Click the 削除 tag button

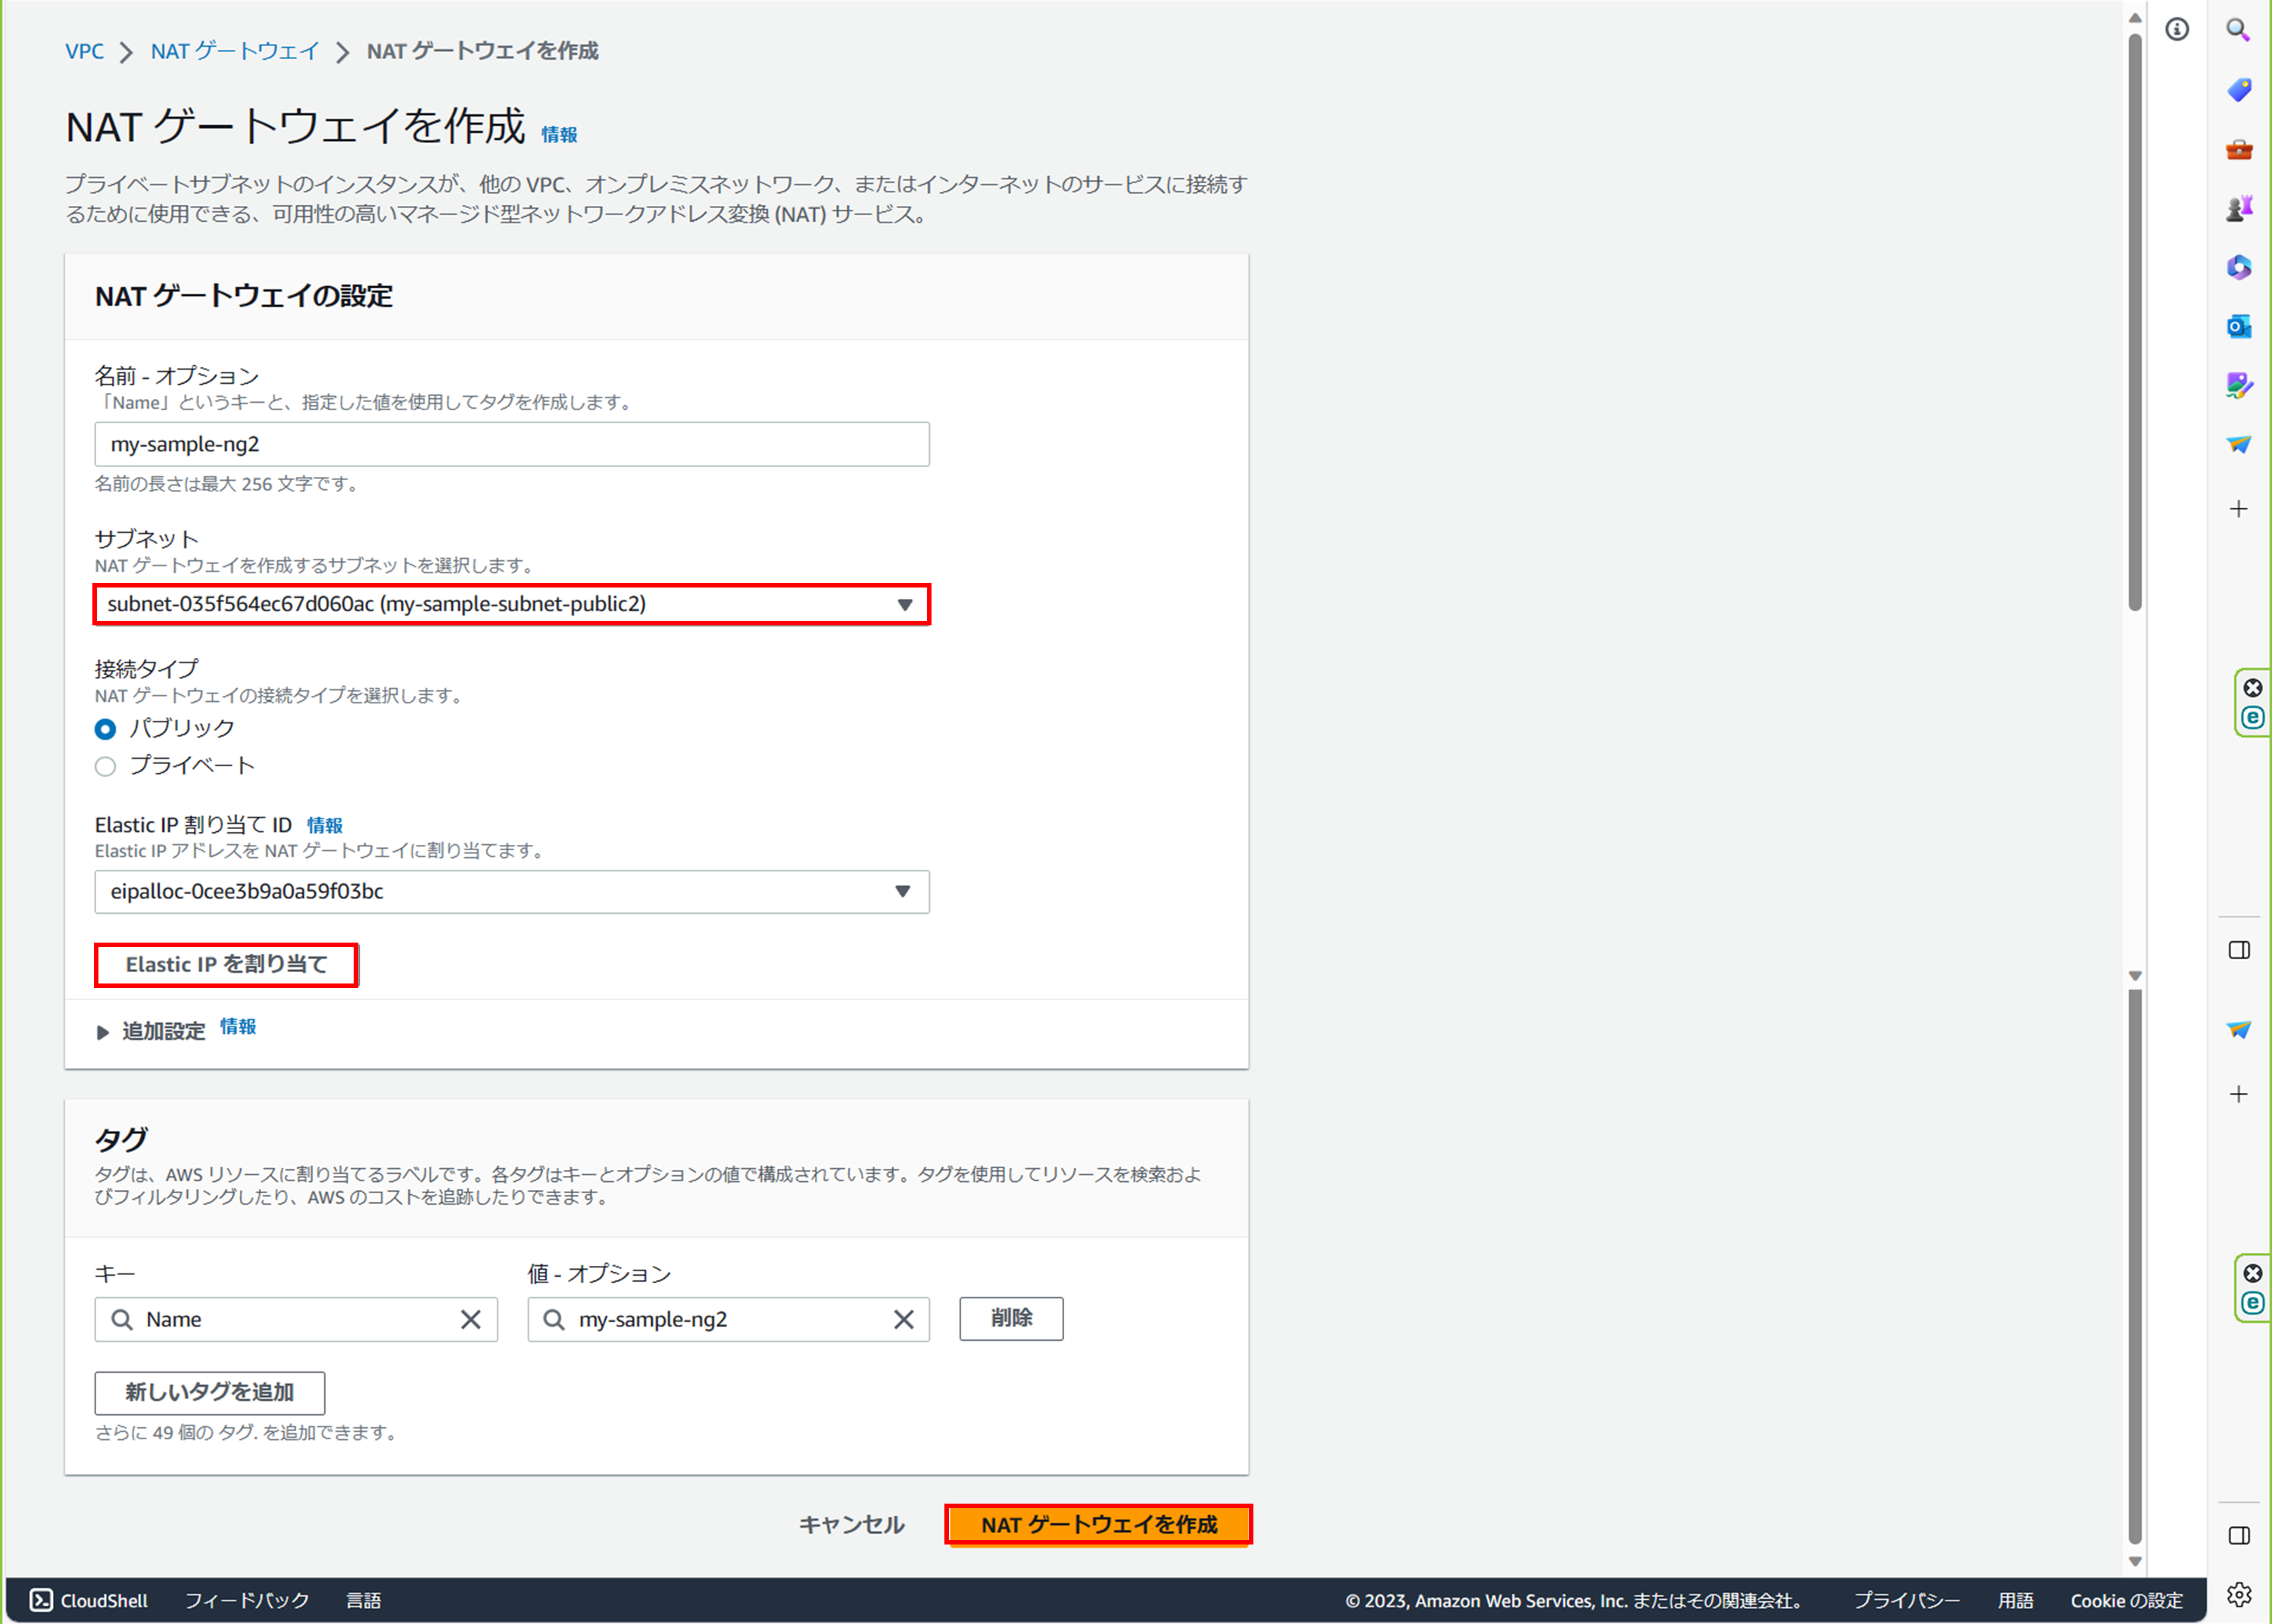pos(1010,1318)
